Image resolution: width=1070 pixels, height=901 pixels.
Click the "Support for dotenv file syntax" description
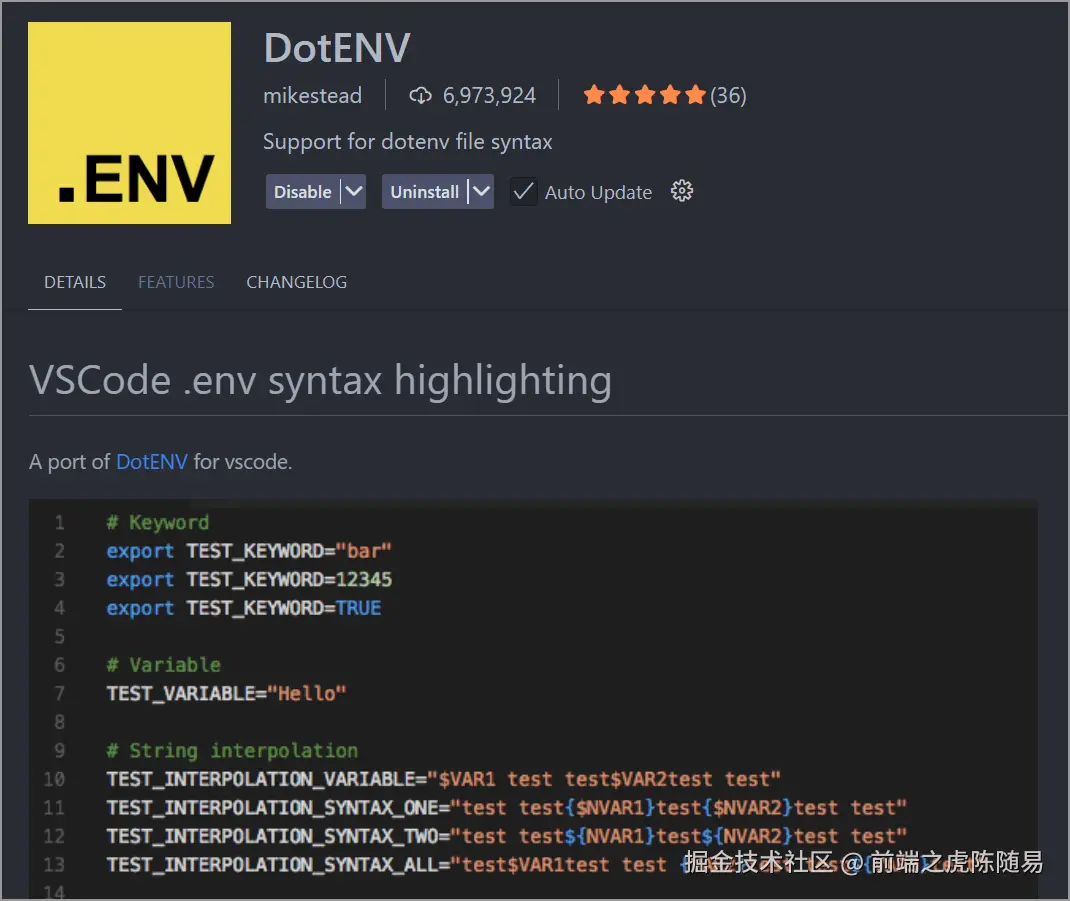[x=407, y=141]
